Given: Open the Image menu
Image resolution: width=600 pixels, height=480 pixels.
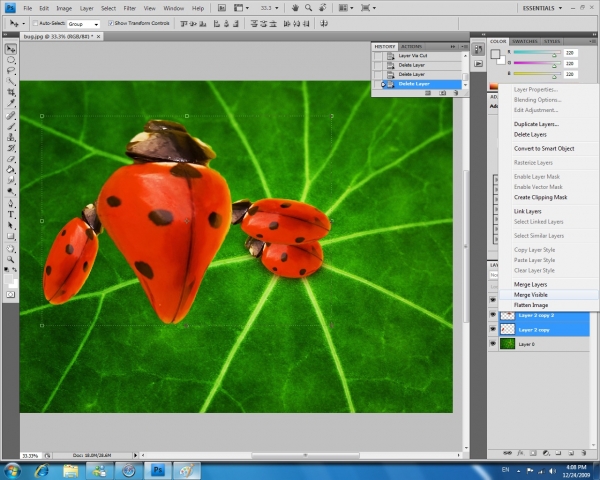Looking at the screenshot, I should [64, 8].
